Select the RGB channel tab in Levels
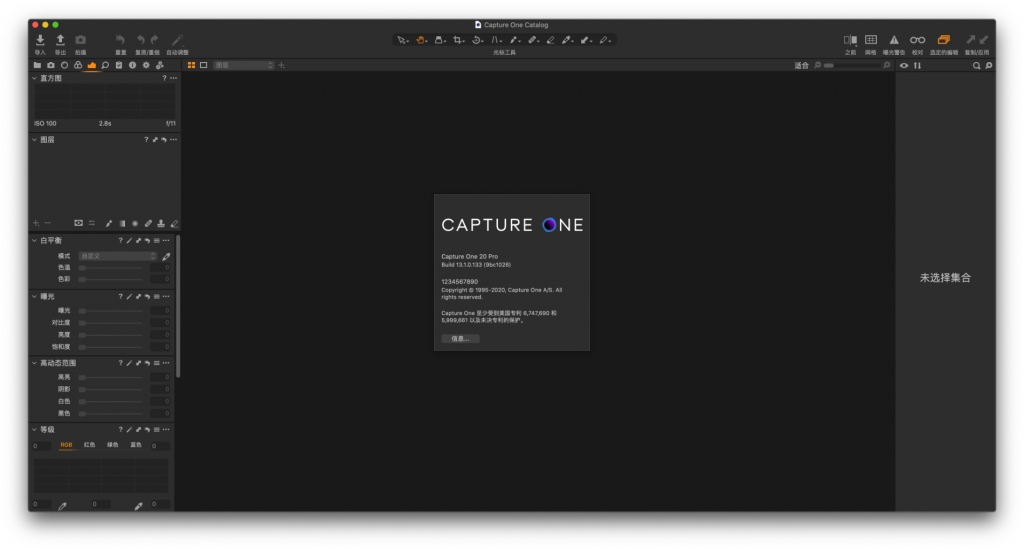Image resolution: width=1024 pixels, height=549 pixels. click(66, 445)
